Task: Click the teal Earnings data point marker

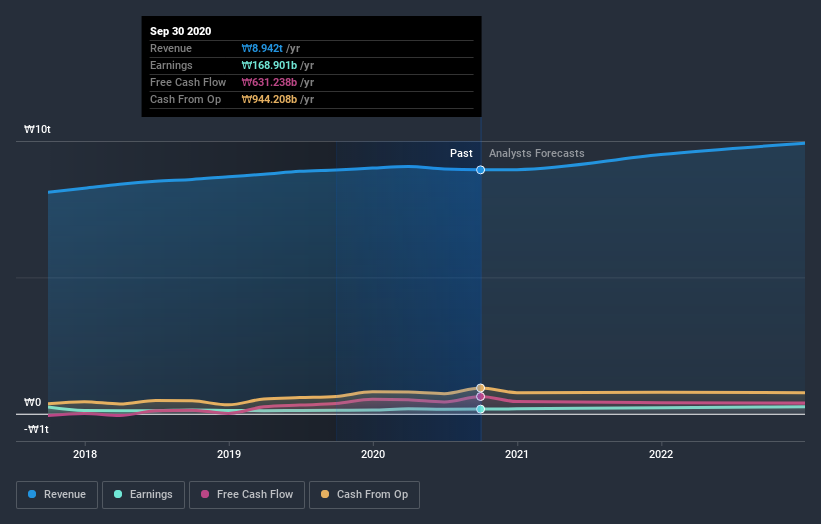Action: pos(480,409)
